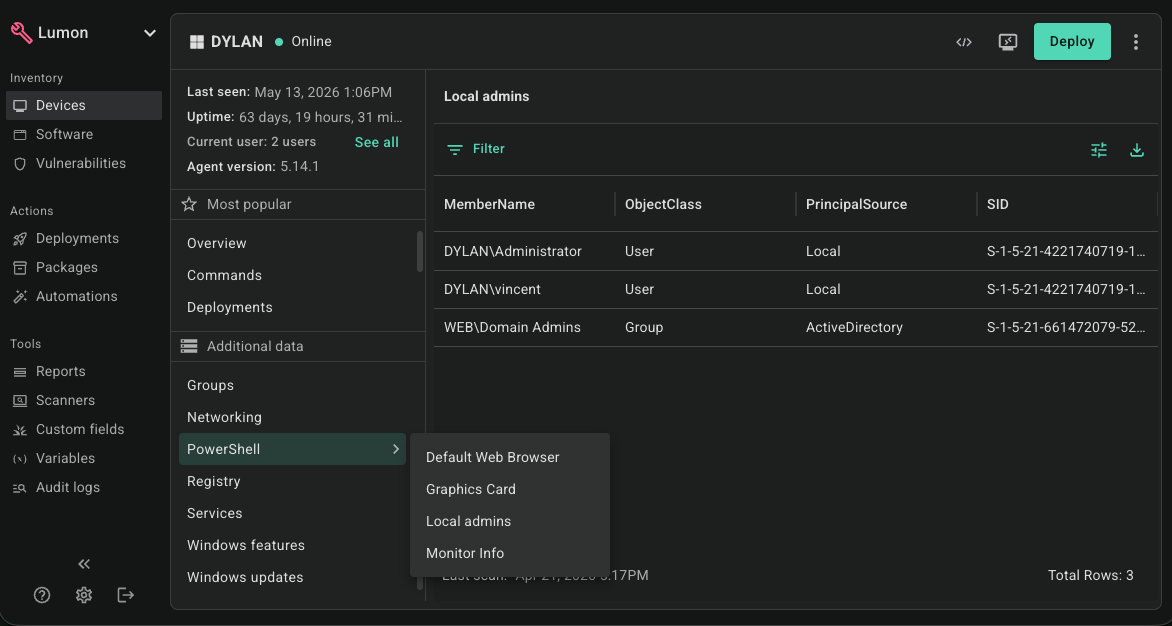The width and height of the screenshot is (1172, 626).
Task: Click the Custom fields sidebar icon
Action: (x=20, y=430)
